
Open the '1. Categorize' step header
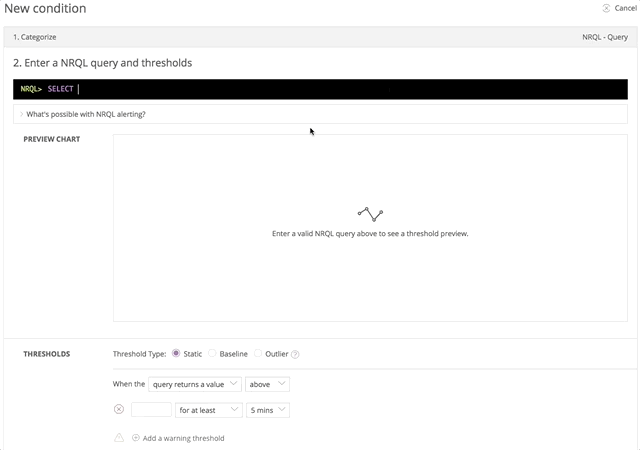tap(34, 37)
